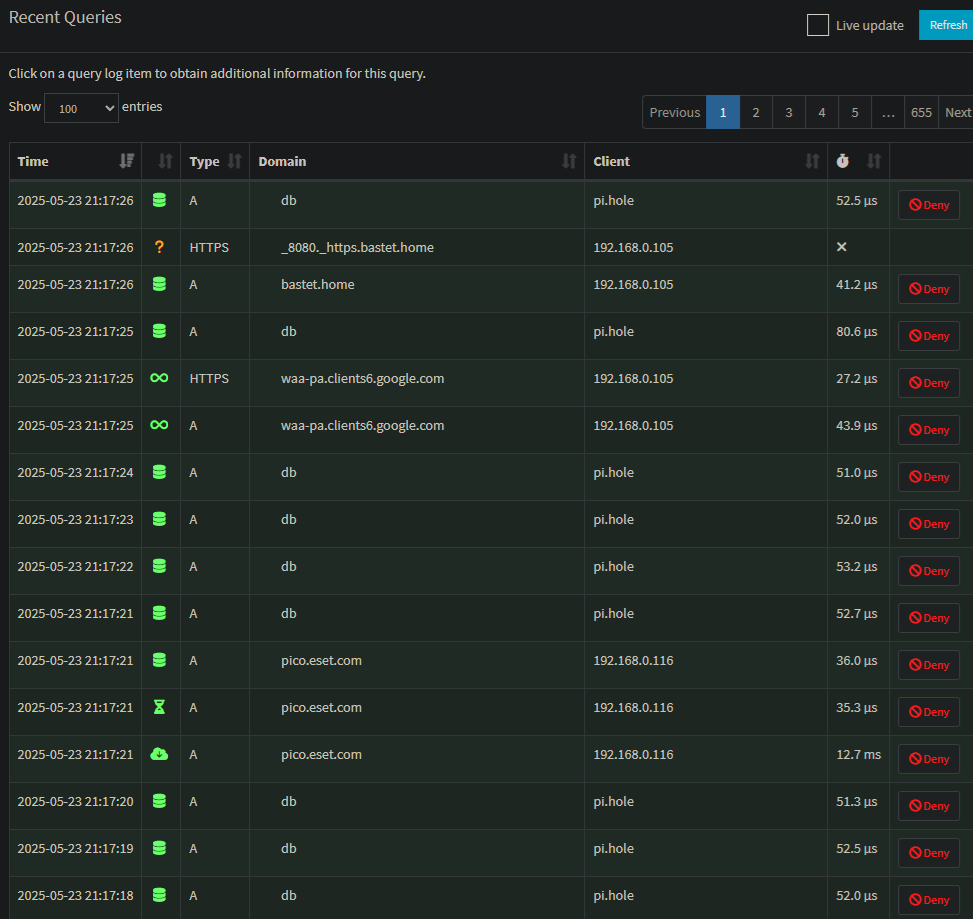Screen dimensions: 973x919
Task: Jump to last page 655
Action: pos(921,112)
